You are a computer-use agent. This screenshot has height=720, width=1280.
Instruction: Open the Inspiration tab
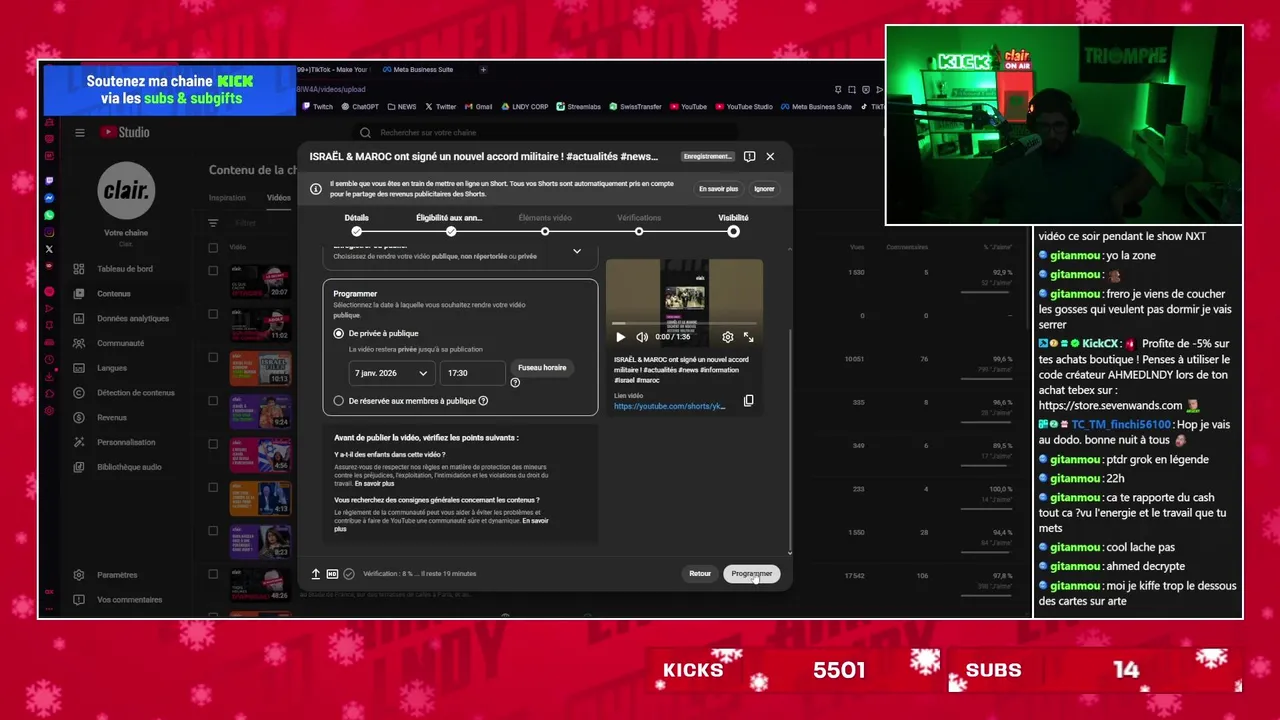[228, 198]
